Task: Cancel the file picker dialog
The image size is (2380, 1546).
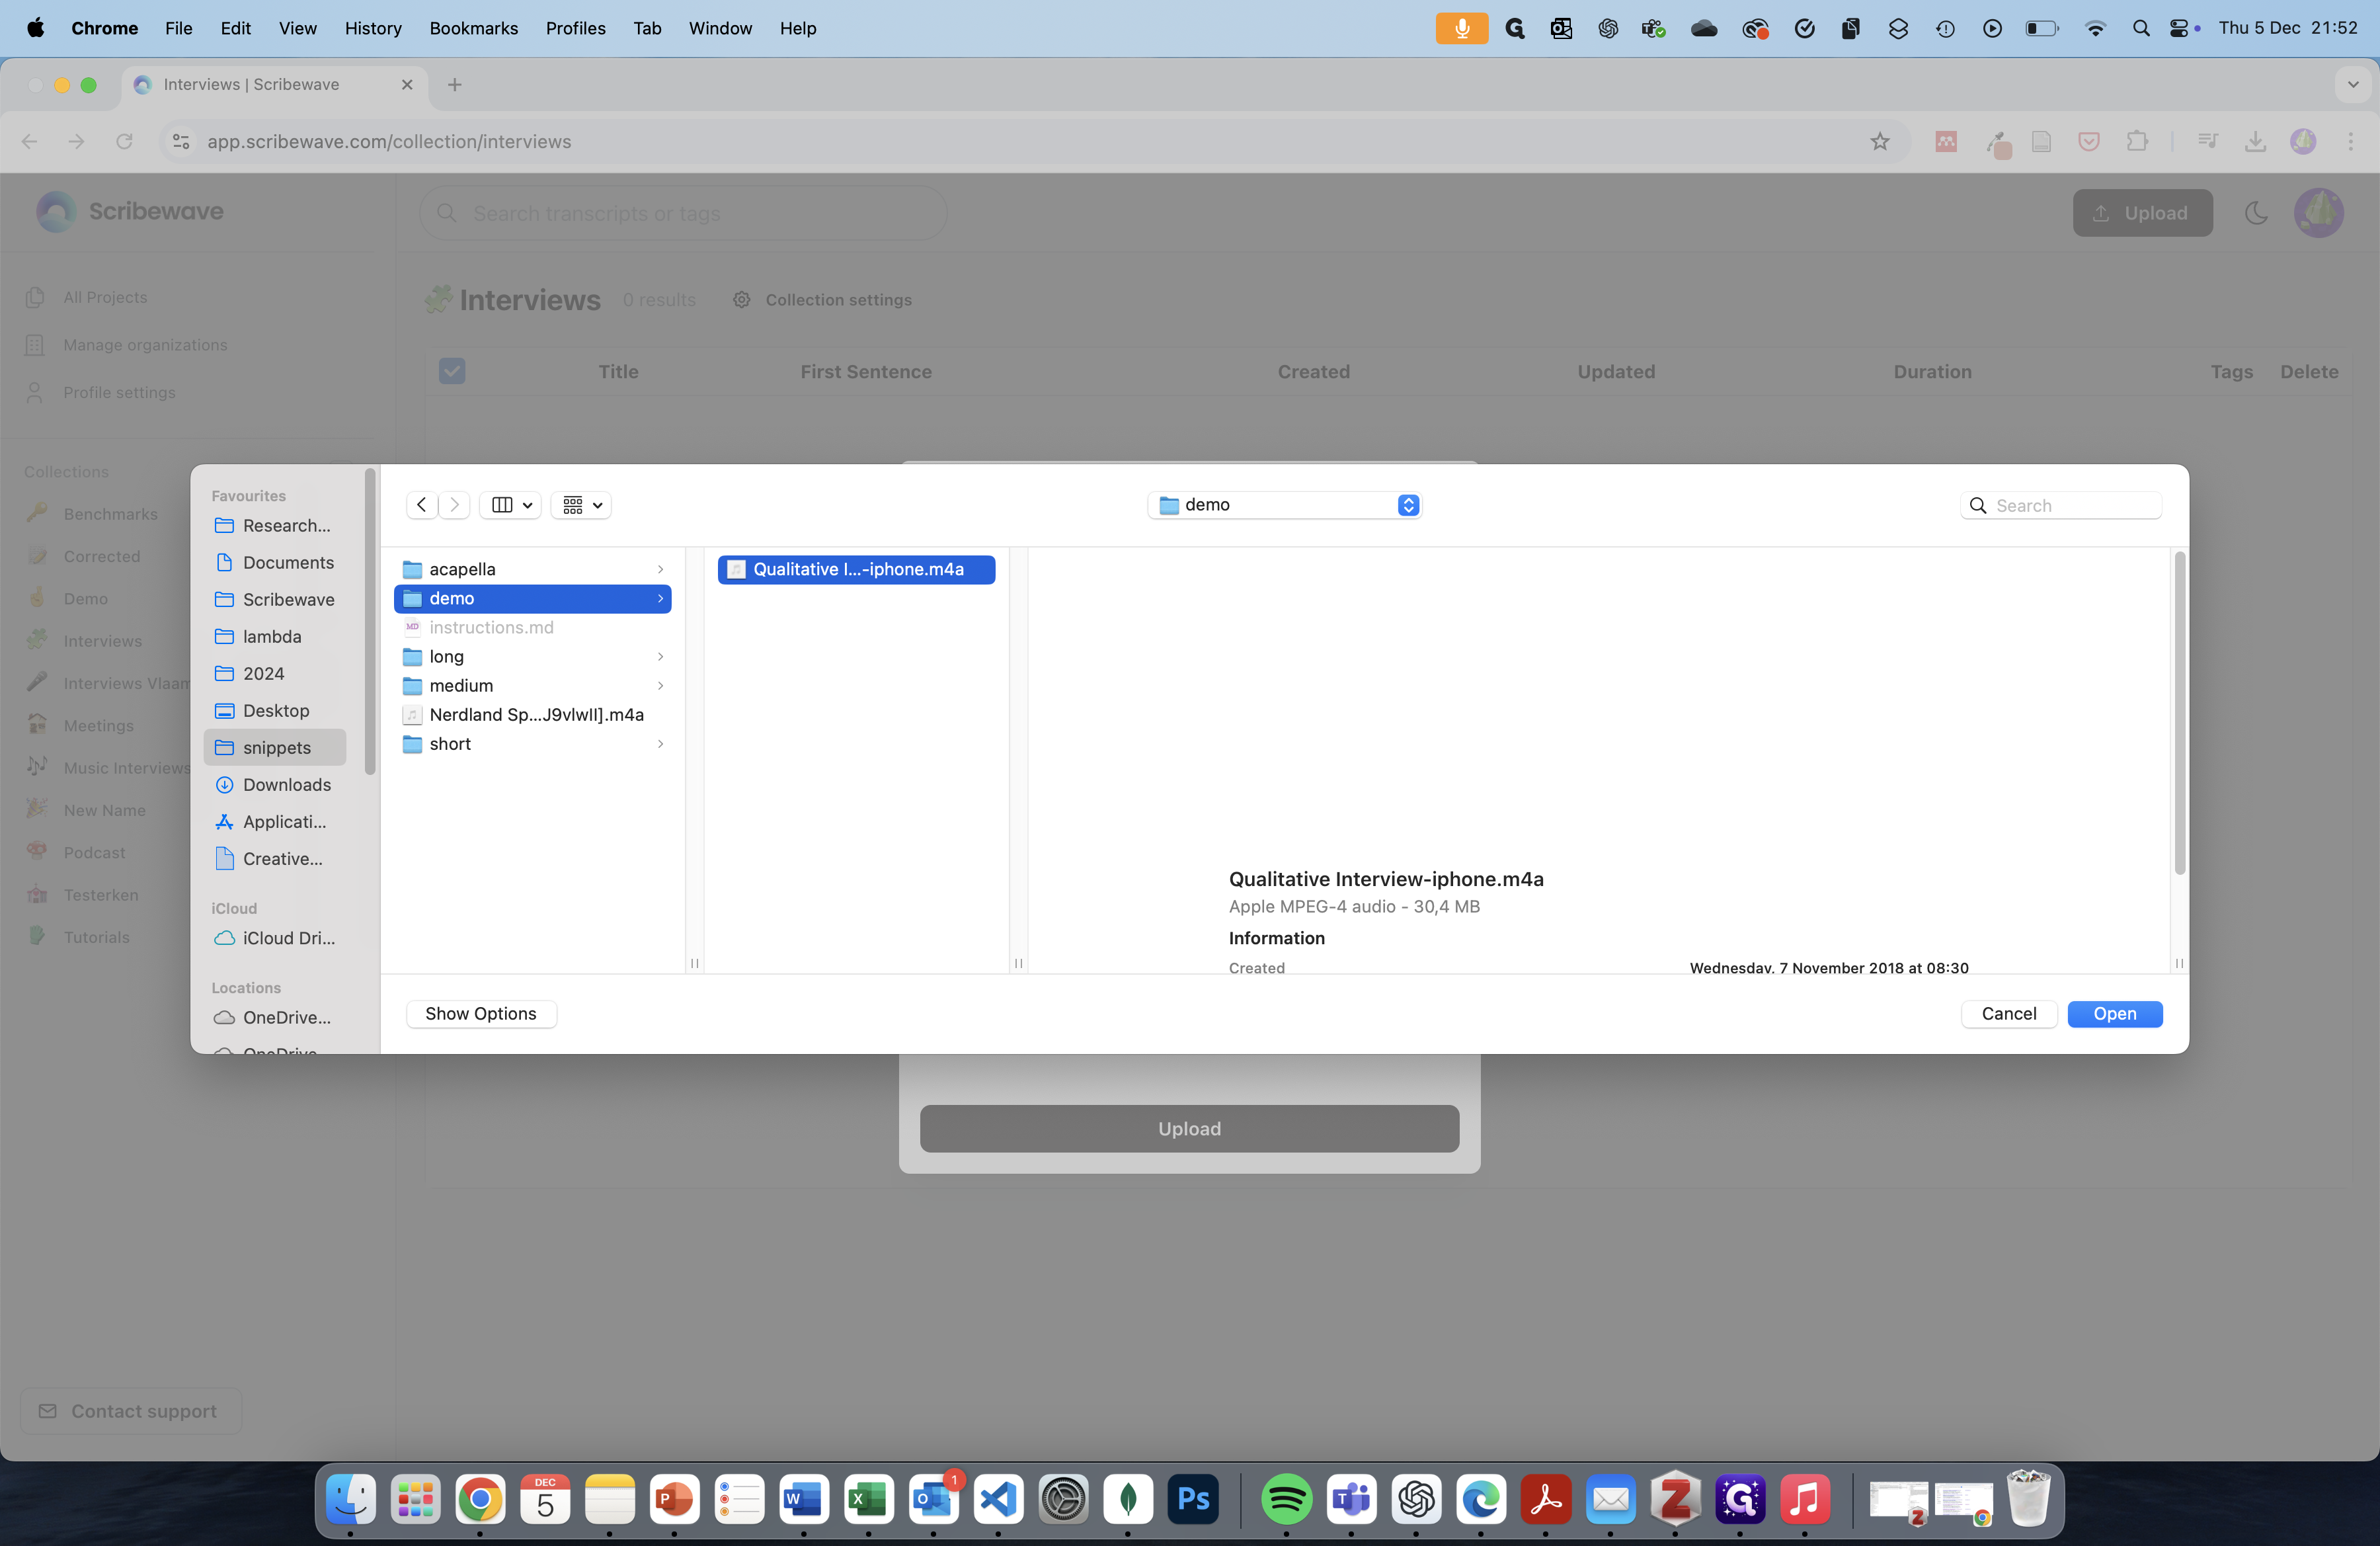Action: point(2008,1013)
